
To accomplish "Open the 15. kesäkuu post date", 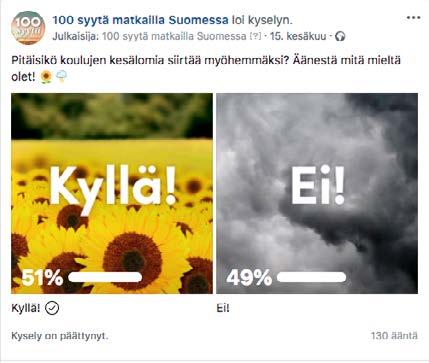I will coord(298,36).
